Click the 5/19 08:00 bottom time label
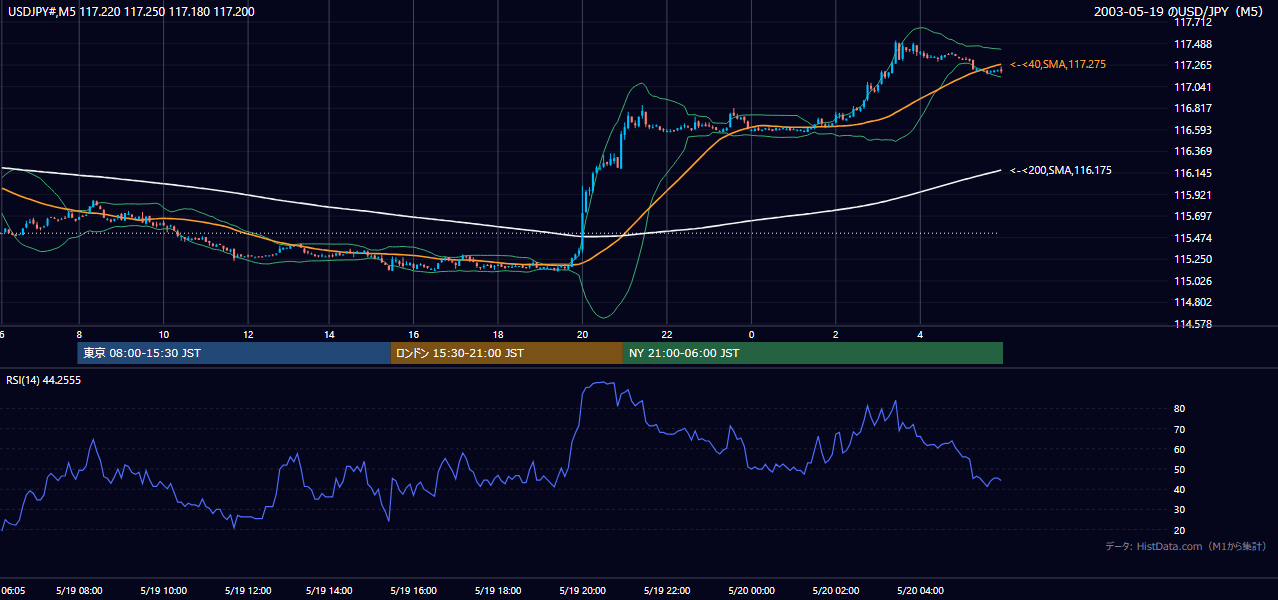1278x600 pixels. pyautogui.click(x=79, y=590)
